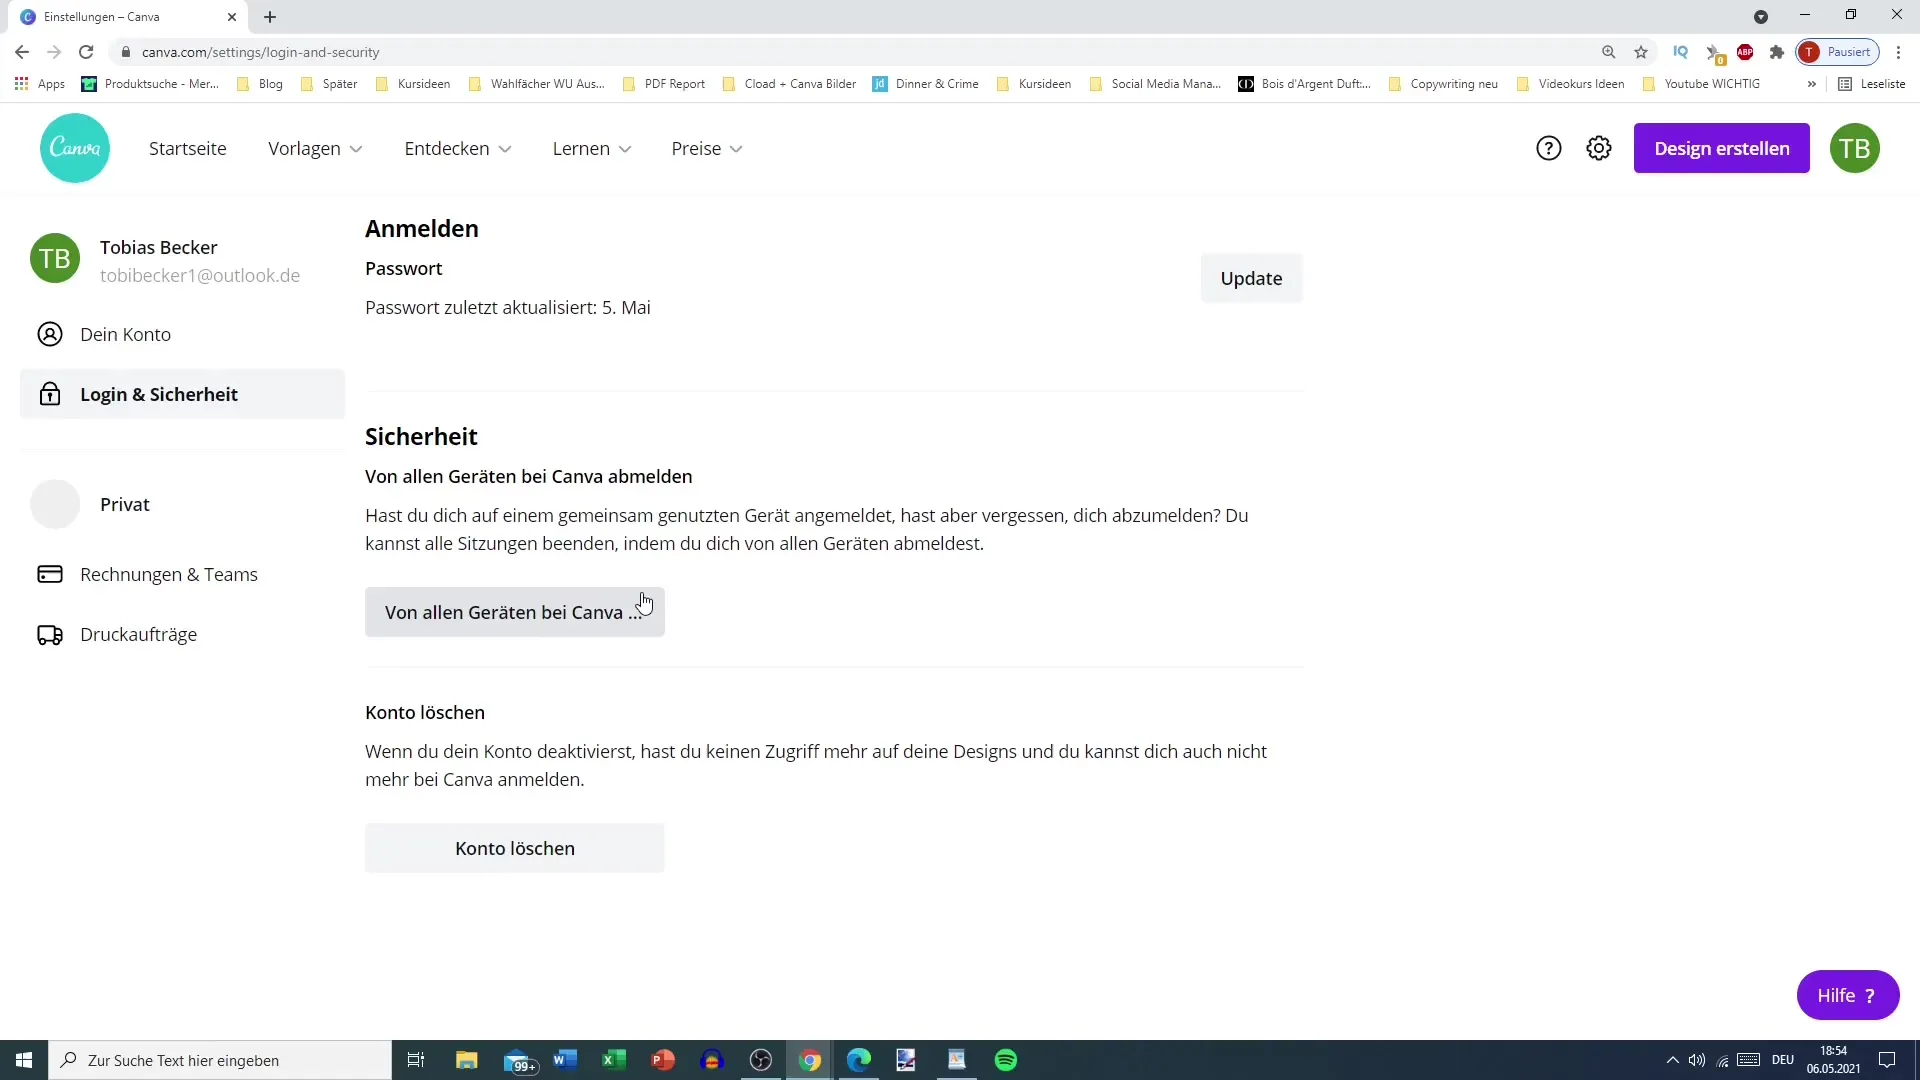The width and height of the screenshot is (1920, 1080).
Task: Open a new browser tab
Action: 270,17
